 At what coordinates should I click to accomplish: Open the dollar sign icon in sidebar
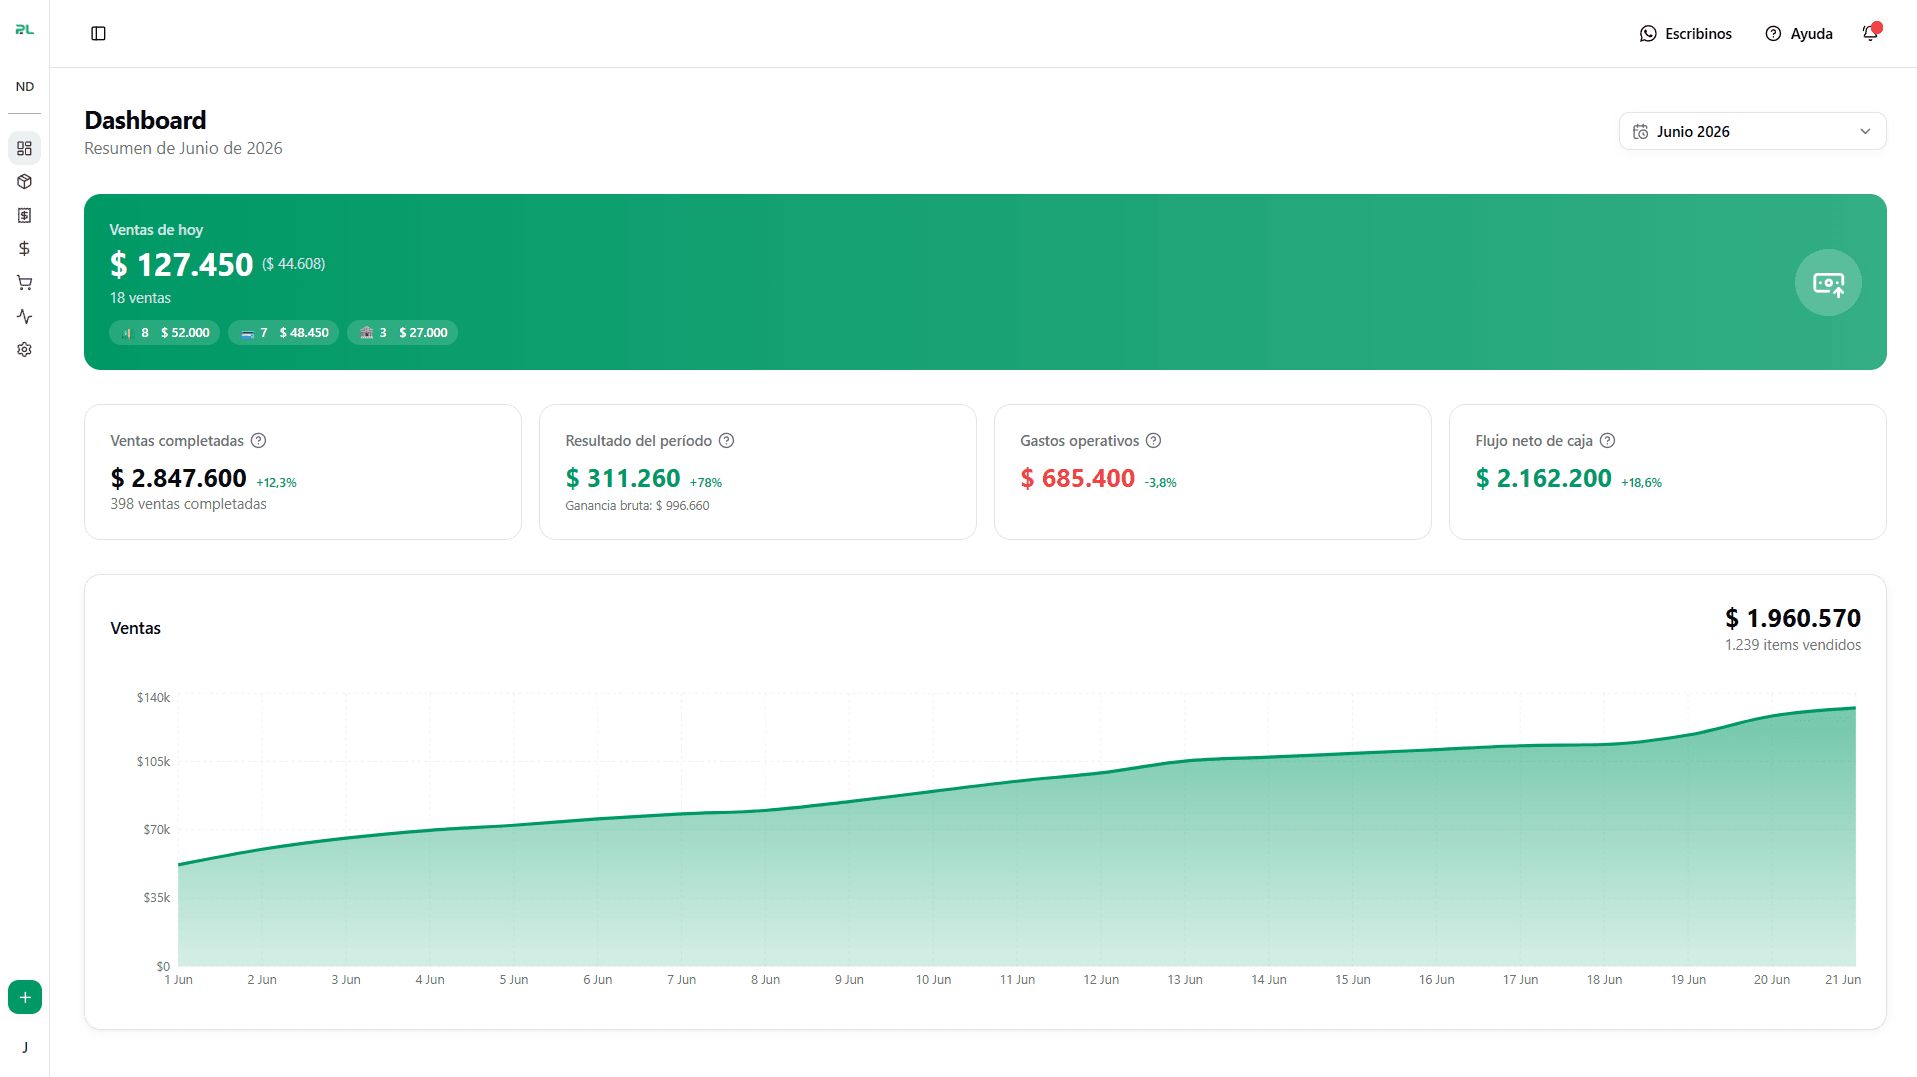[x=25, y=249]
